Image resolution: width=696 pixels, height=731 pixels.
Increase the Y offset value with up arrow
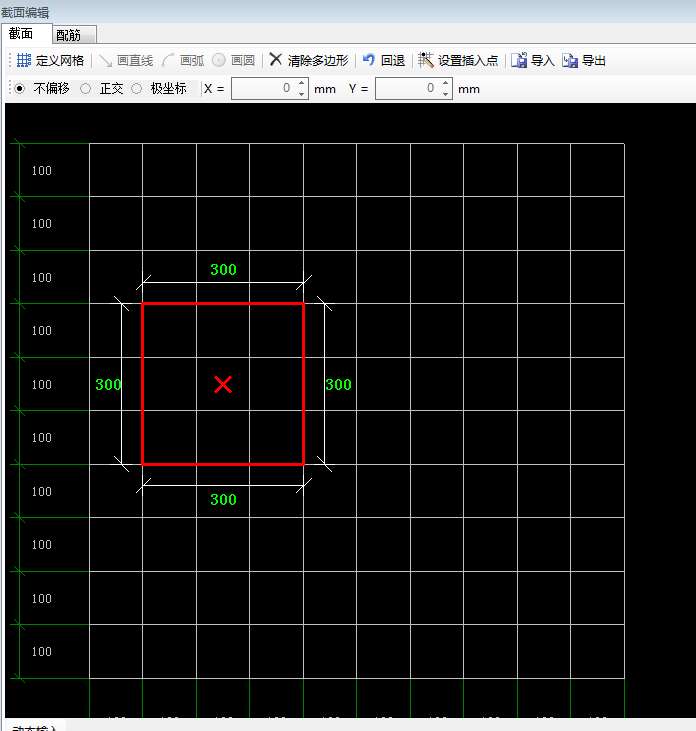[446, 84]
